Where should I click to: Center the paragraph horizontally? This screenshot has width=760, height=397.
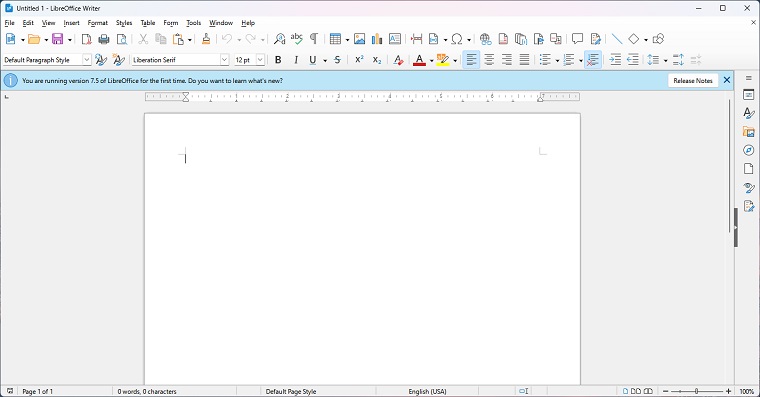pos(489,60)
